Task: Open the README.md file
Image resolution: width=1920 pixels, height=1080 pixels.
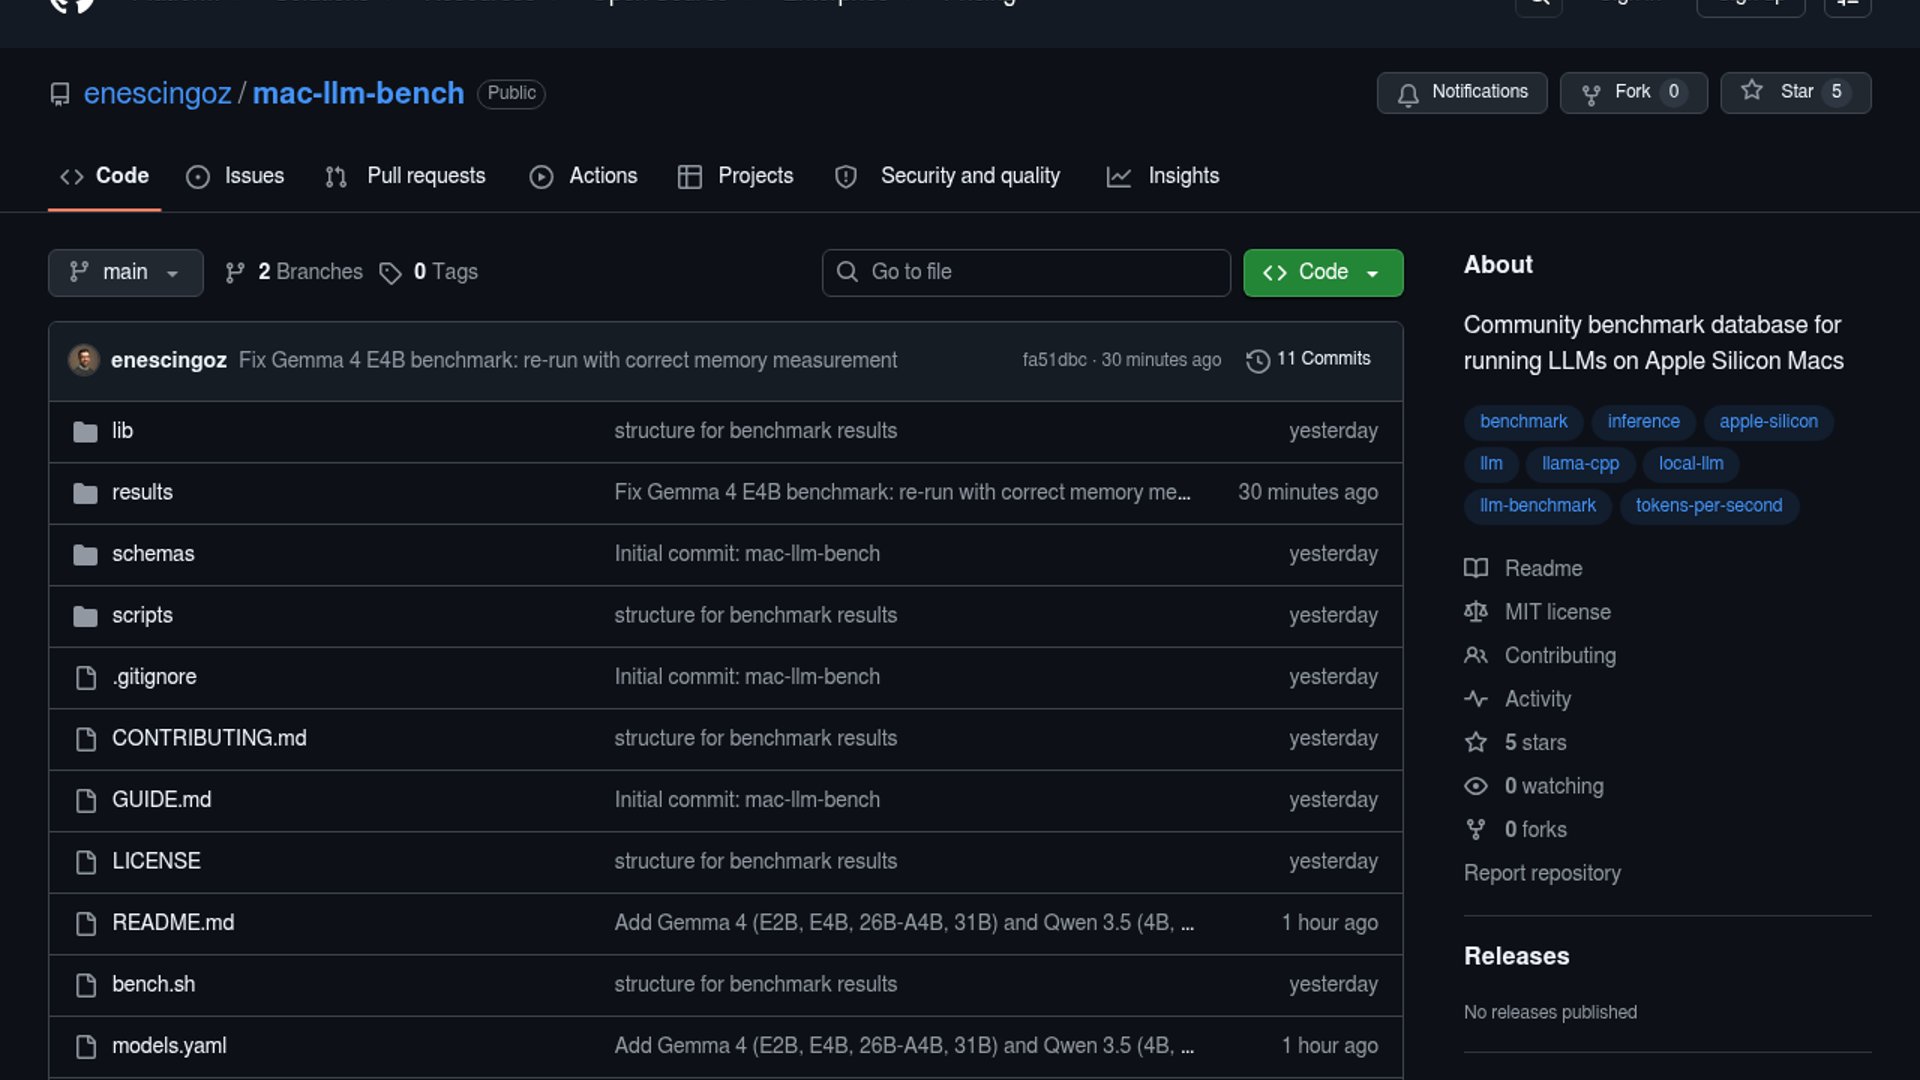Action: 173,923
